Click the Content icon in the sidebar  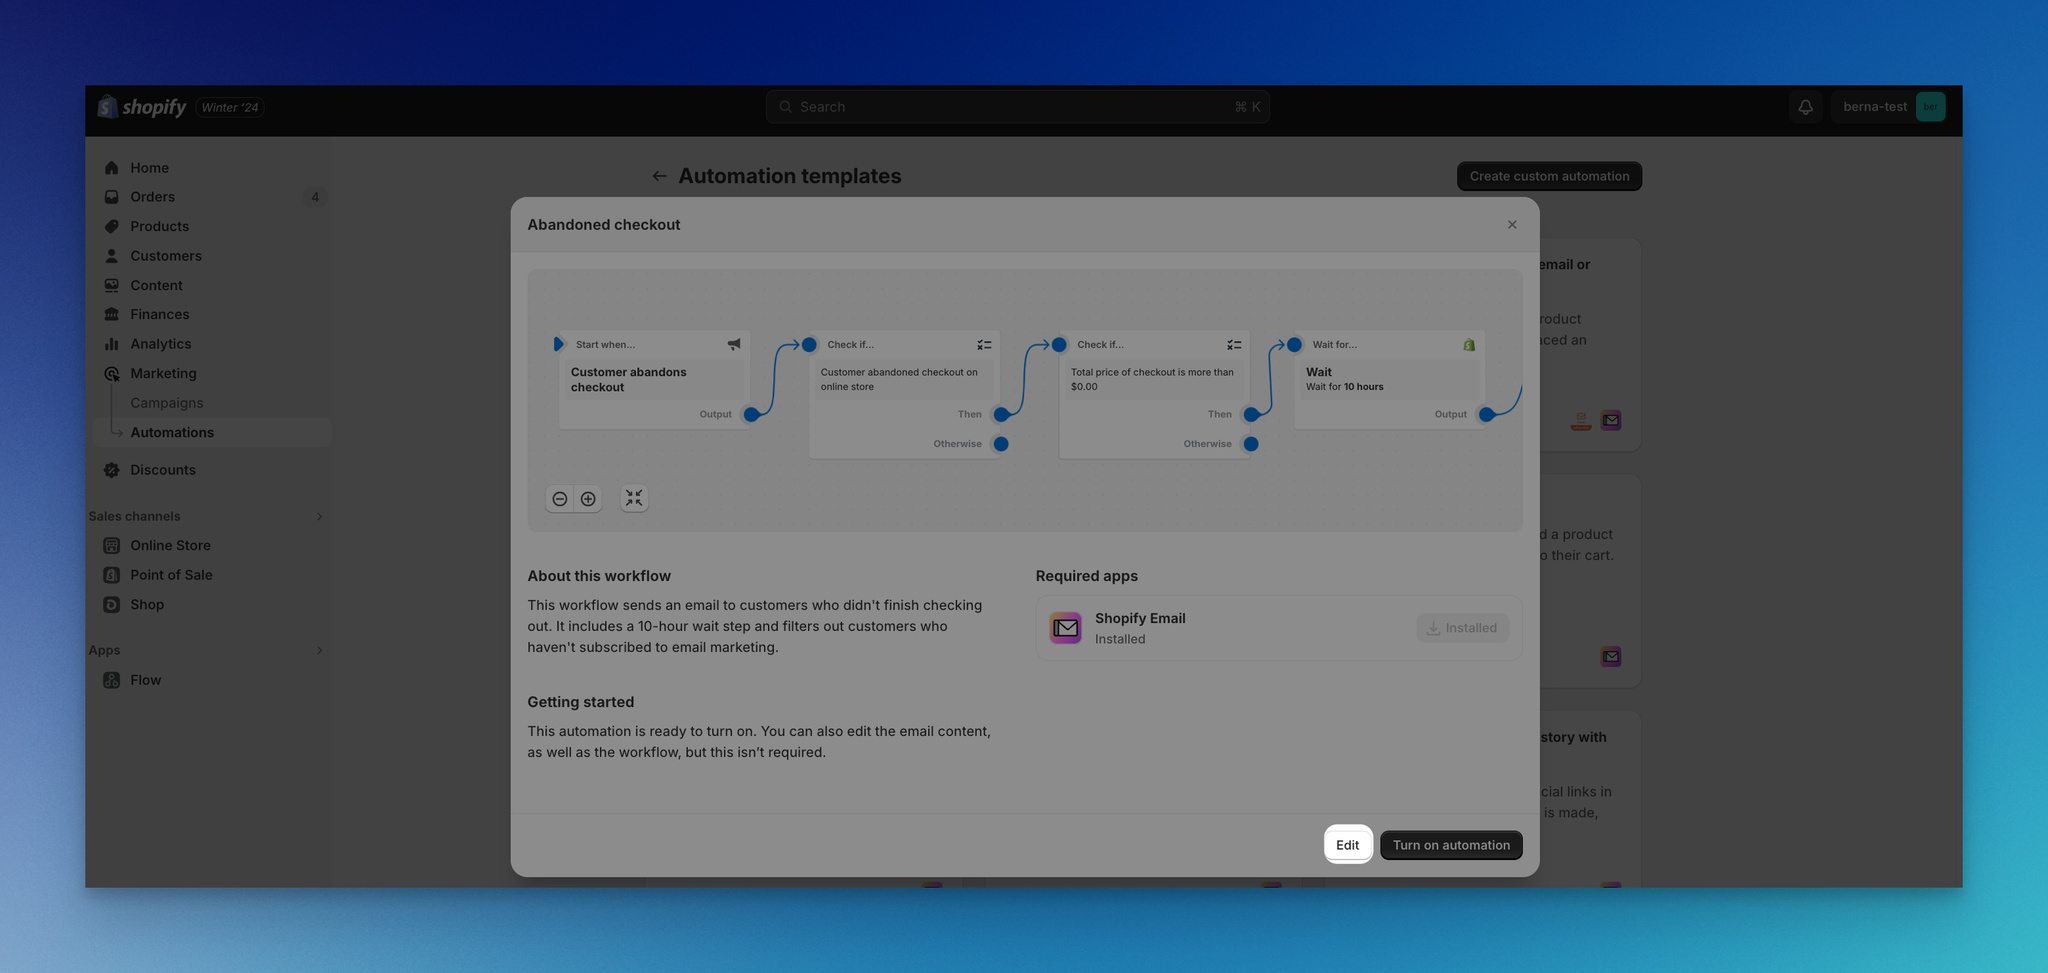[112, 285]
